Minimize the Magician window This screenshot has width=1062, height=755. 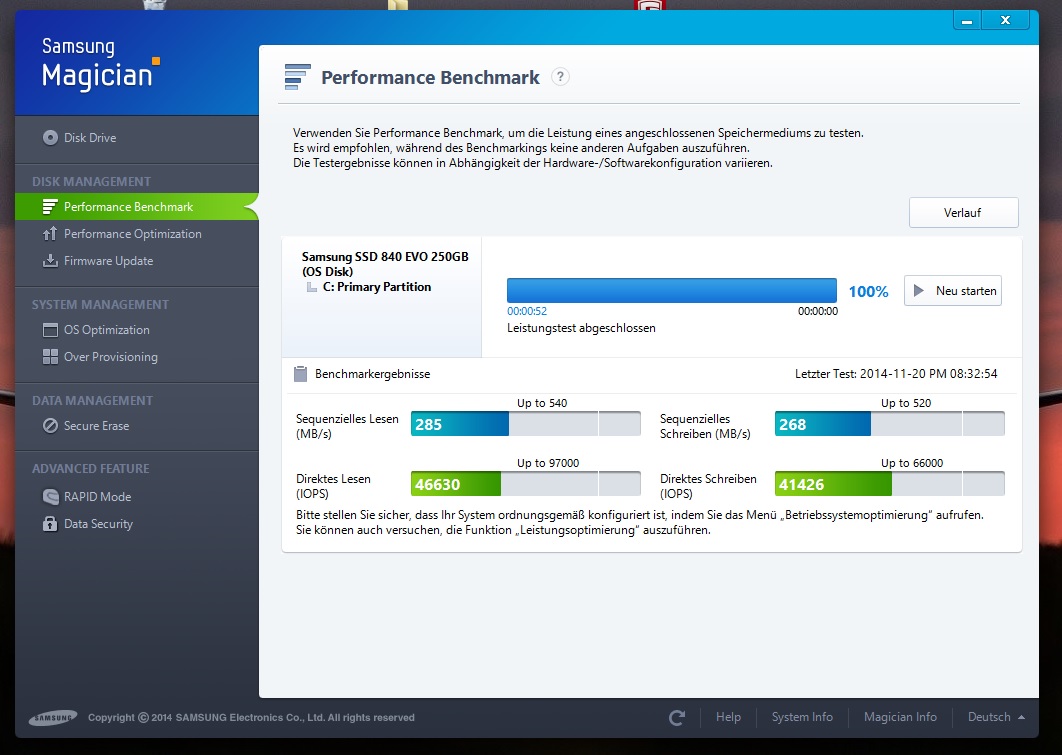(x=967, y=21)
